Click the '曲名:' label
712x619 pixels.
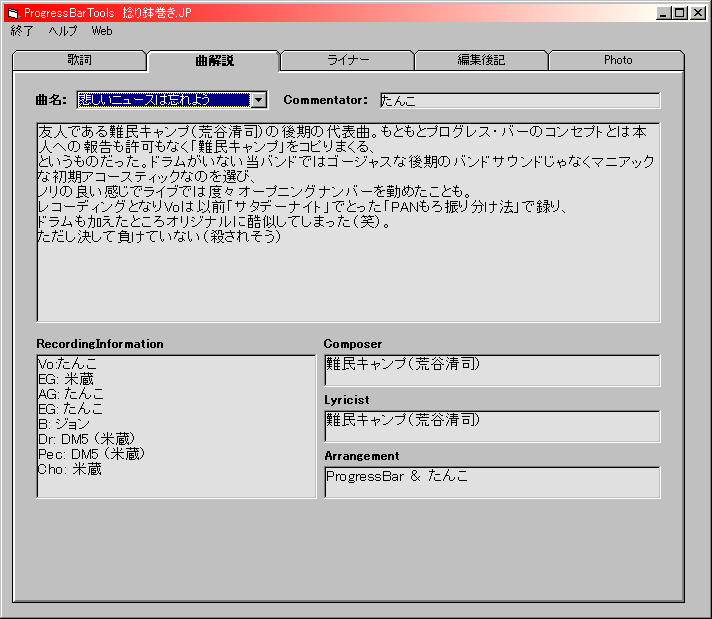(x=51, y=100)
